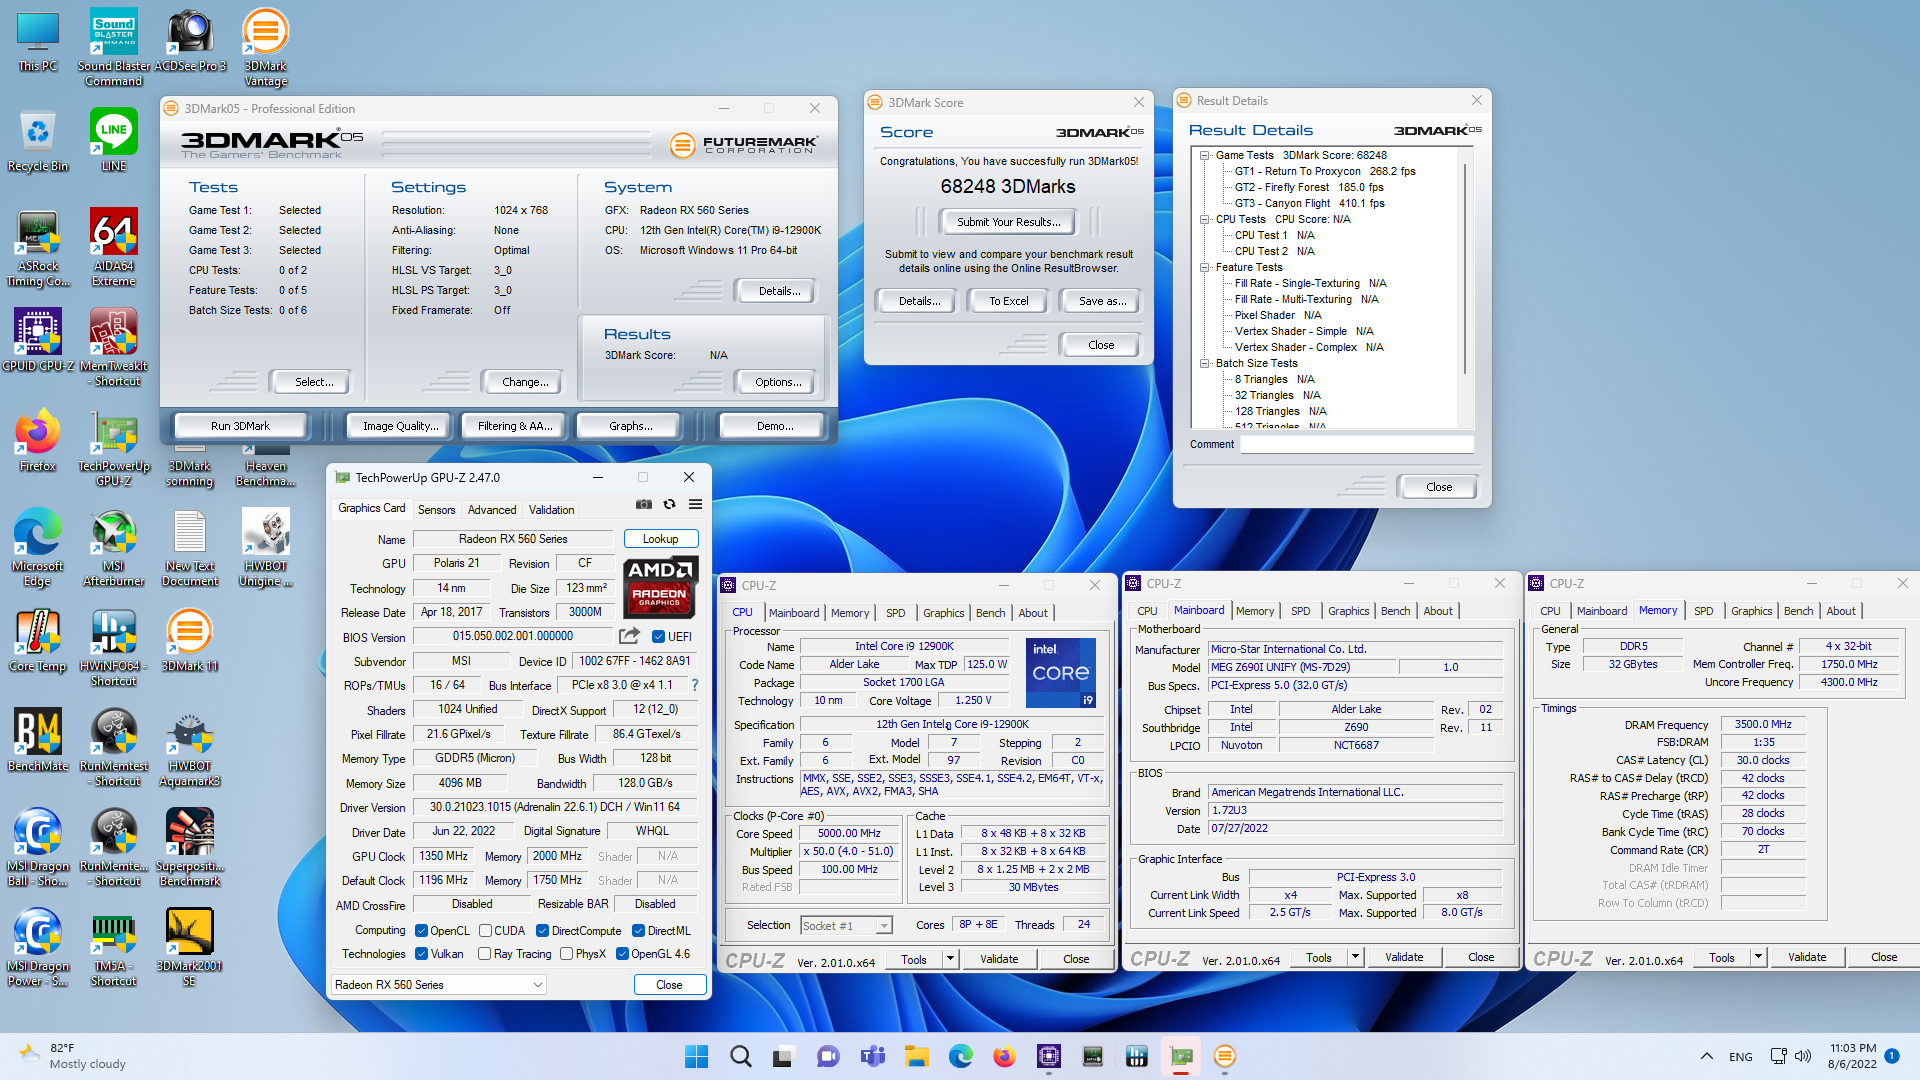1920x1080 pixels.
Task: Toggle CUDA checkbox in GPU-Z
Action: (485, 931)
